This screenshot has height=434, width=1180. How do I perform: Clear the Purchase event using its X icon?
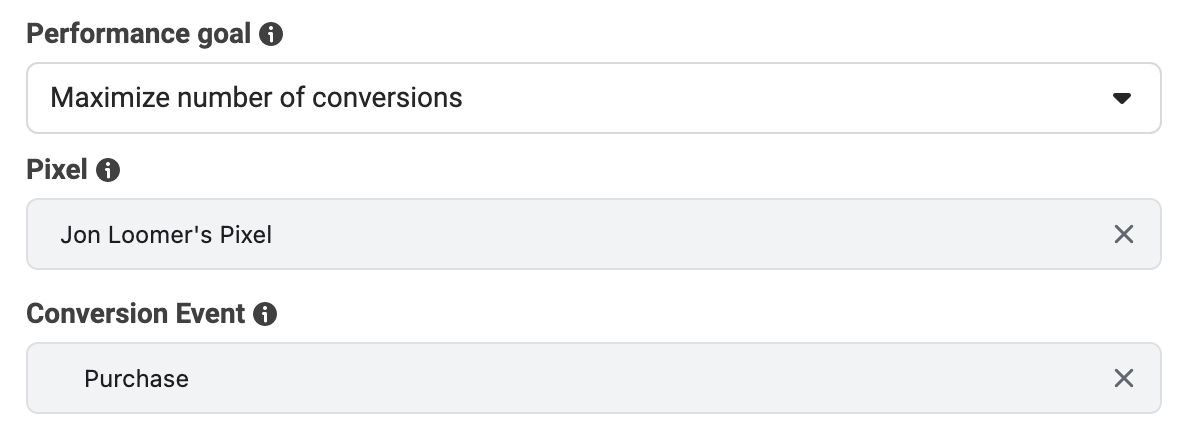point(1123,378)
